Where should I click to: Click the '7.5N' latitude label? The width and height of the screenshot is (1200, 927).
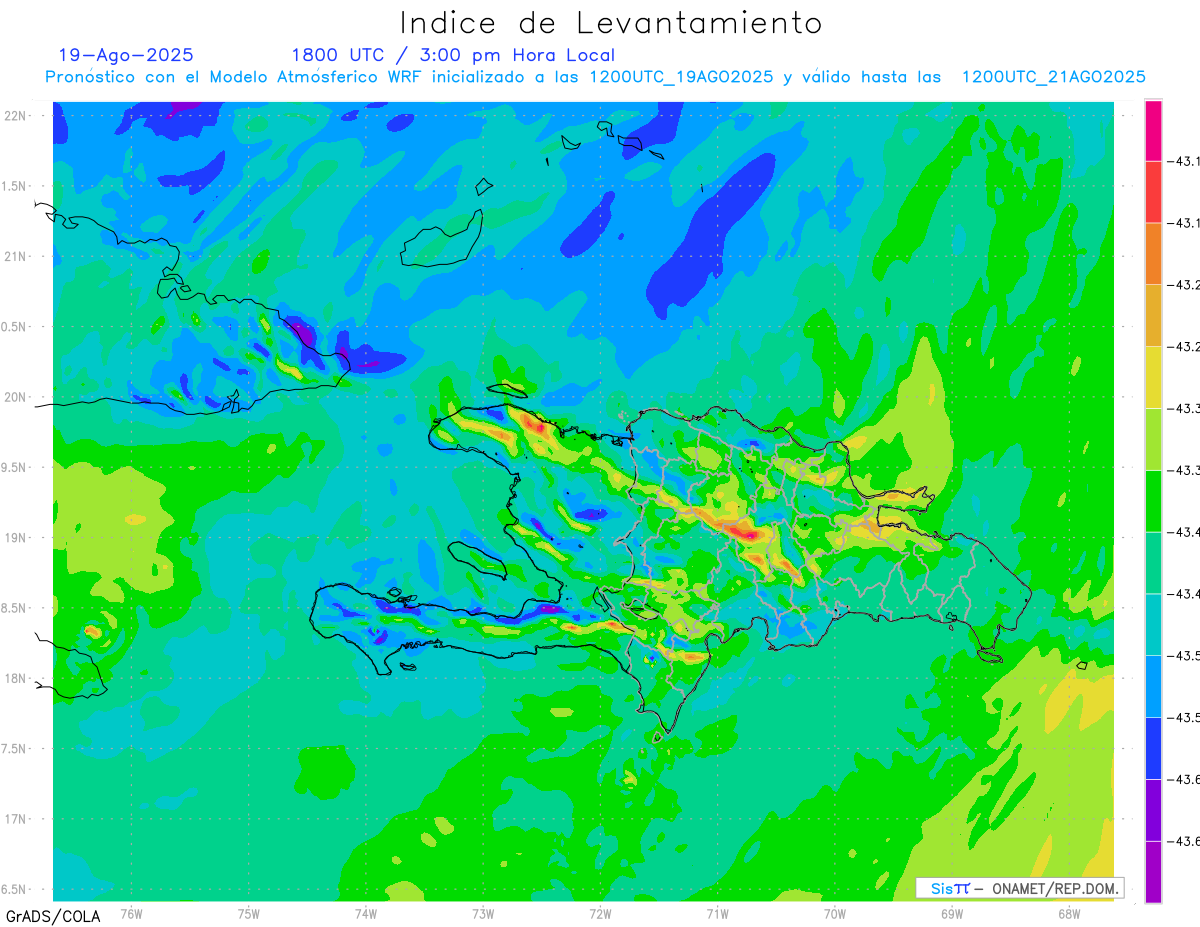coord(14,748)
